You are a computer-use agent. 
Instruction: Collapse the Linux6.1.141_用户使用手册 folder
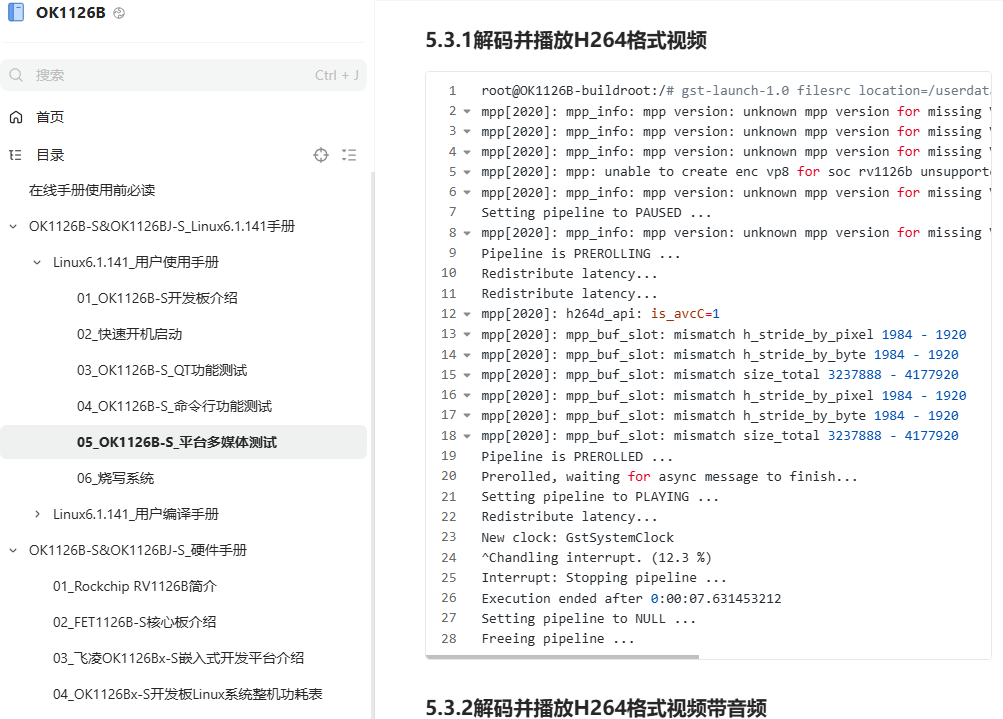[x=37, y=262]
